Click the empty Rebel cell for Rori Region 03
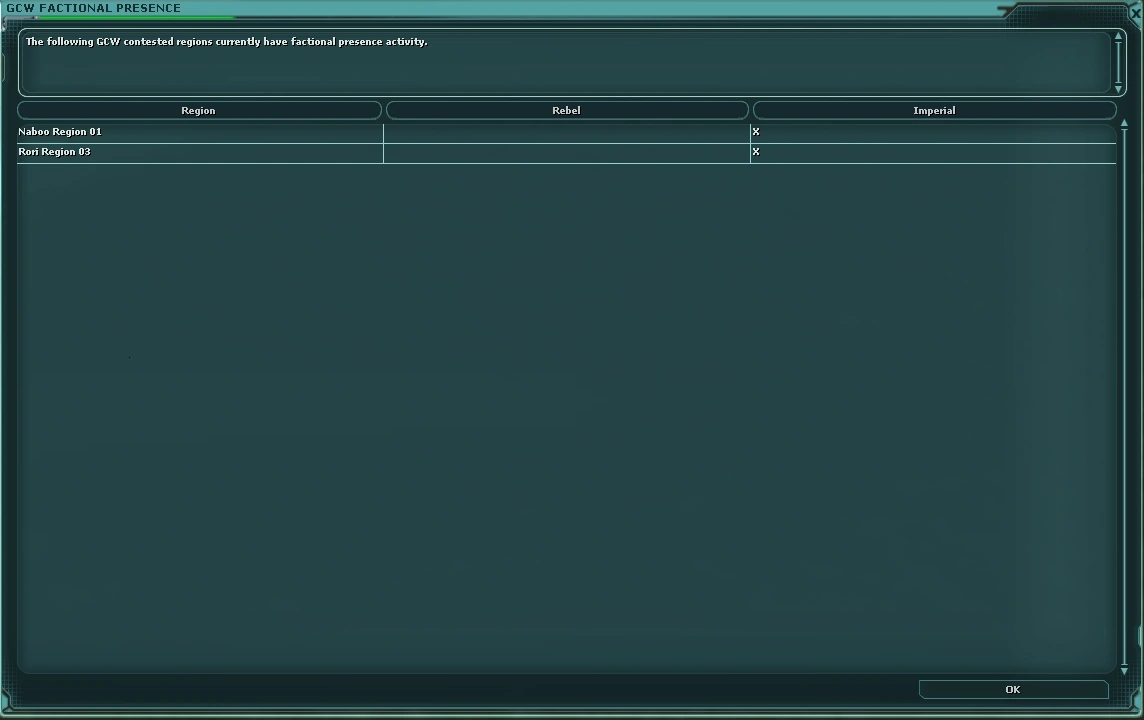Viewport: 1144px width, 720px height. [x=567, y=152]
